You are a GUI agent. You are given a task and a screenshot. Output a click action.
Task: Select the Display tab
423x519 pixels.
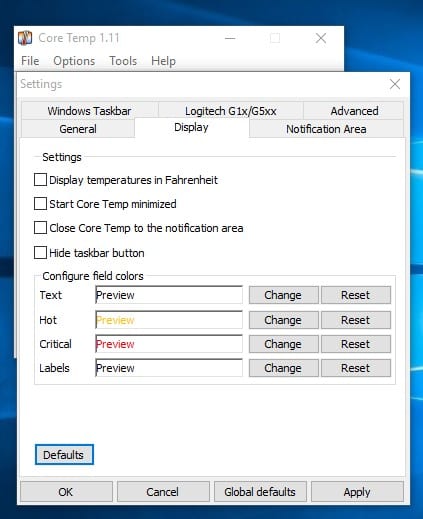tap(191, 127)
